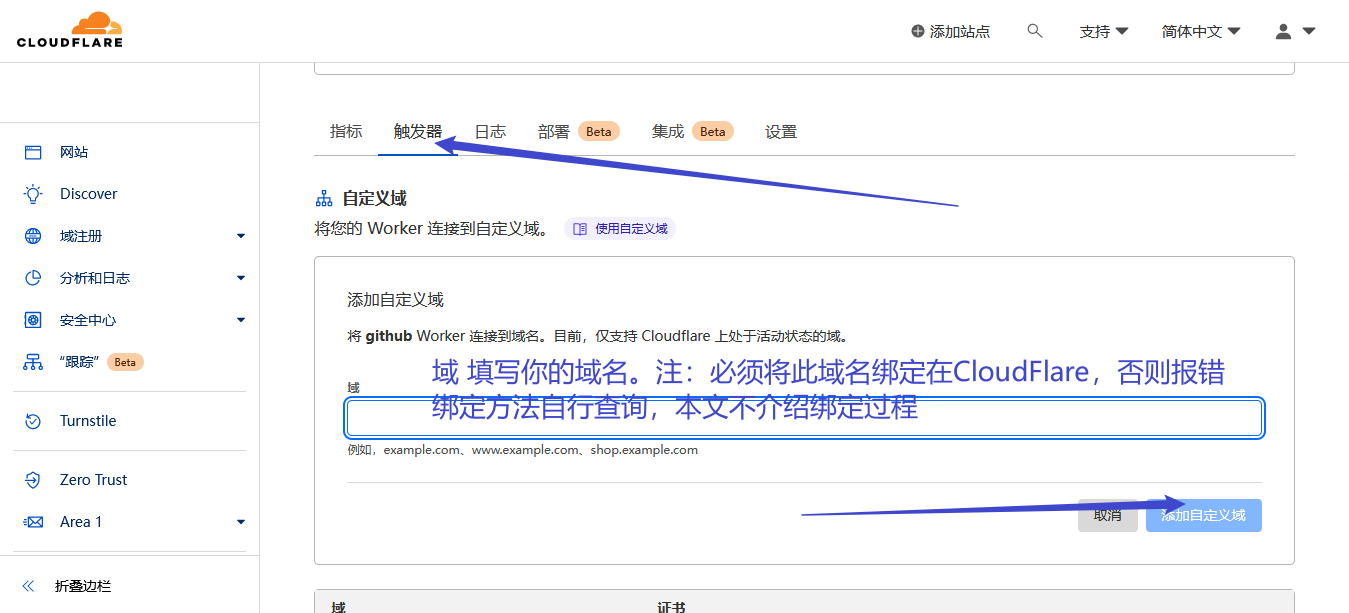The image size is (1349, 613).
Task: Open the Discover section icon
Action: (34, 193)
